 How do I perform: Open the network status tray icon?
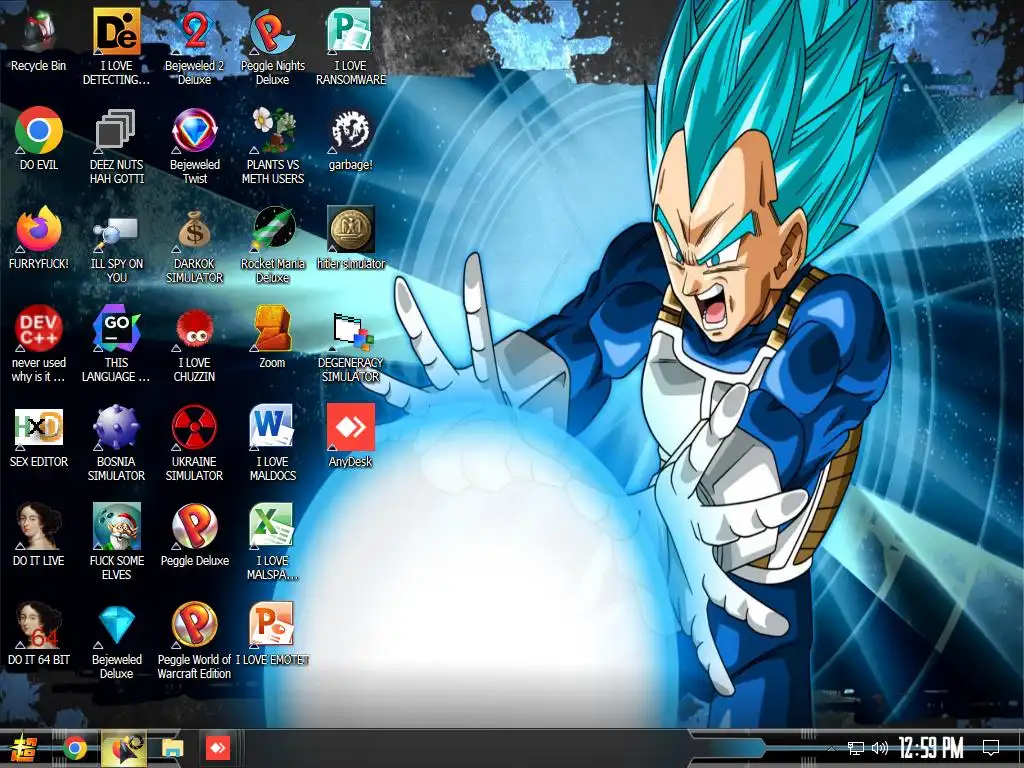coord(856,748)
